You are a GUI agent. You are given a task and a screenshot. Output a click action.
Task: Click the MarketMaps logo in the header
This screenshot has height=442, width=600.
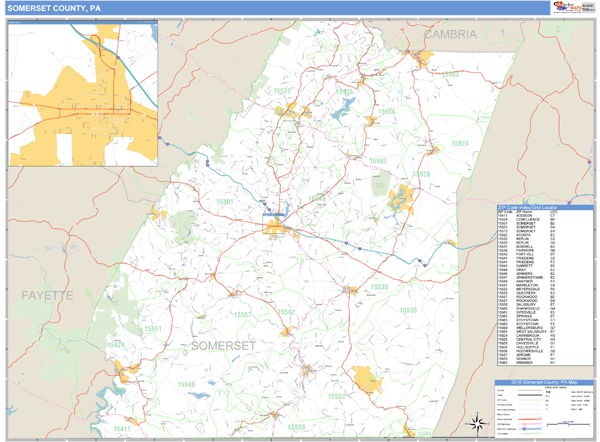click(x=567, y=7)
